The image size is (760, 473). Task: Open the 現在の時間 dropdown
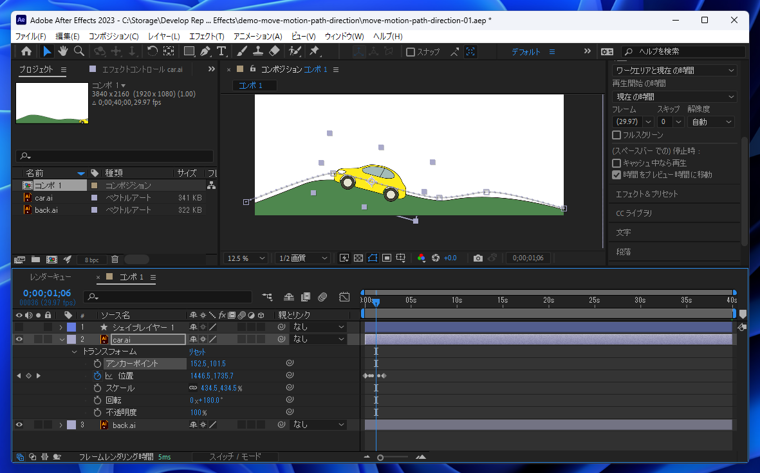coord(674,96)
